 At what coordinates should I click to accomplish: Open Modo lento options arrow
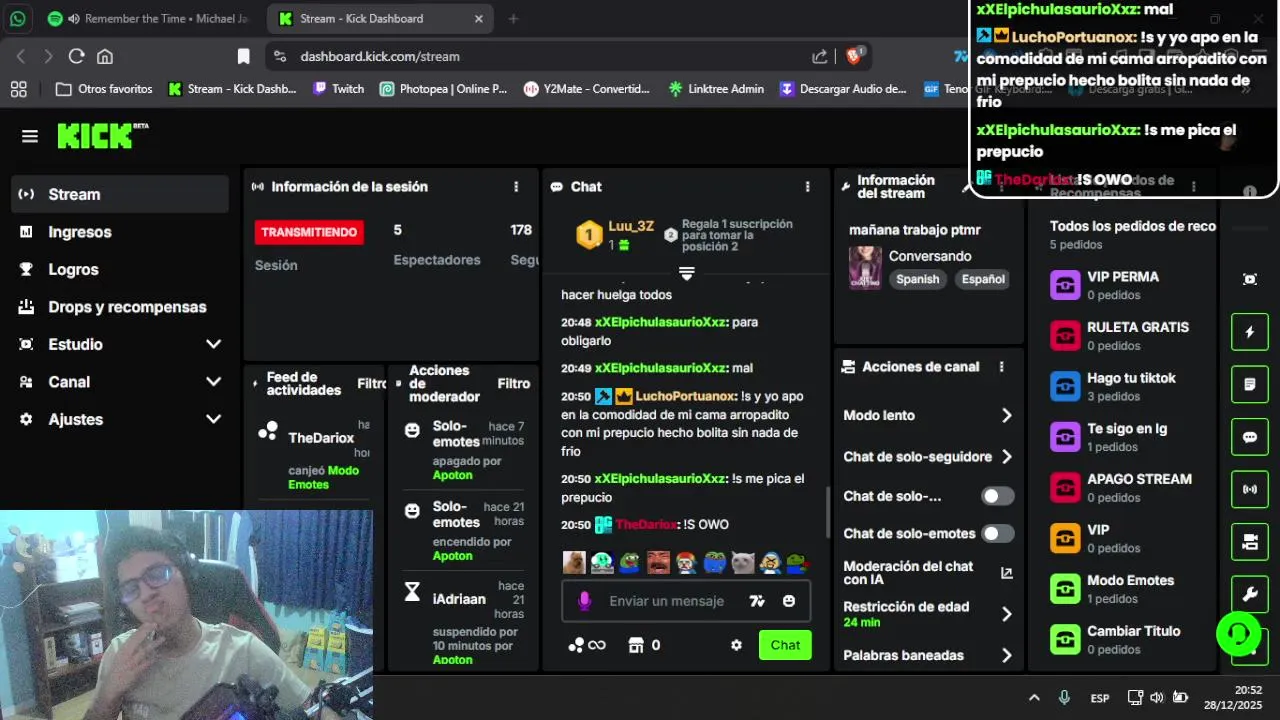(1006, 415)
